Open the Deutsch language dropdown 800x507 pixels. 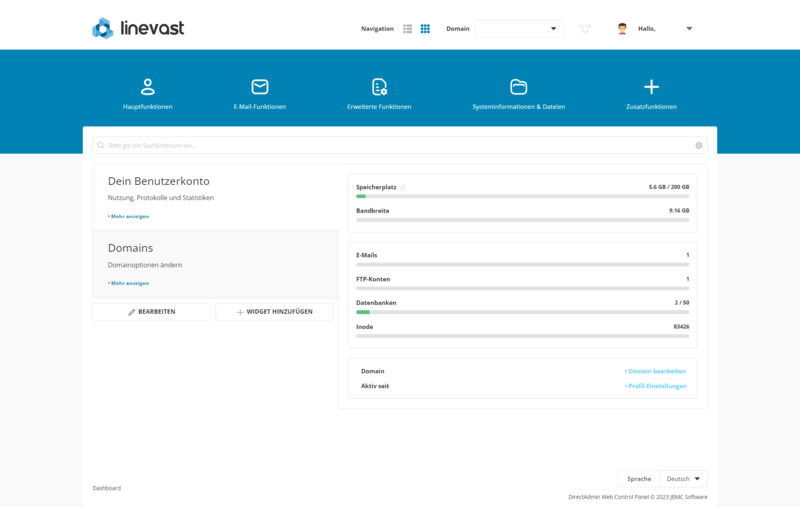pos(683,478)
